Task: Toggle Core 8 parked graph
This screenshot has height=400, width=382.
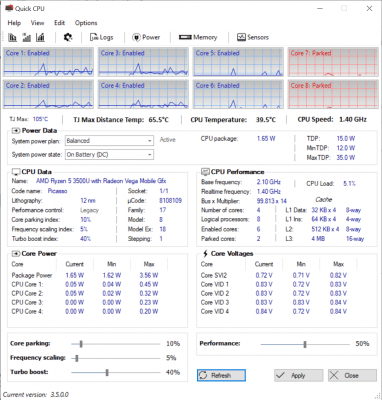Action: click(333, 94)
